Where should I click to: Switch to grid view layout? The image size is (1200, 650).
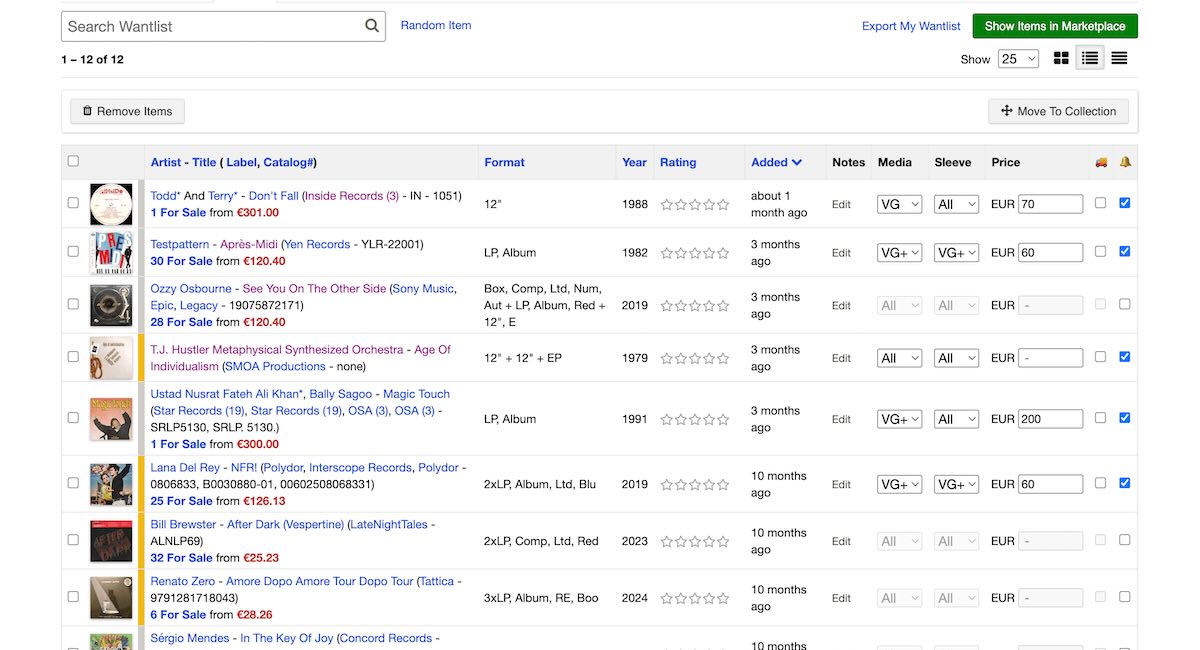(x=1061, y=59)
